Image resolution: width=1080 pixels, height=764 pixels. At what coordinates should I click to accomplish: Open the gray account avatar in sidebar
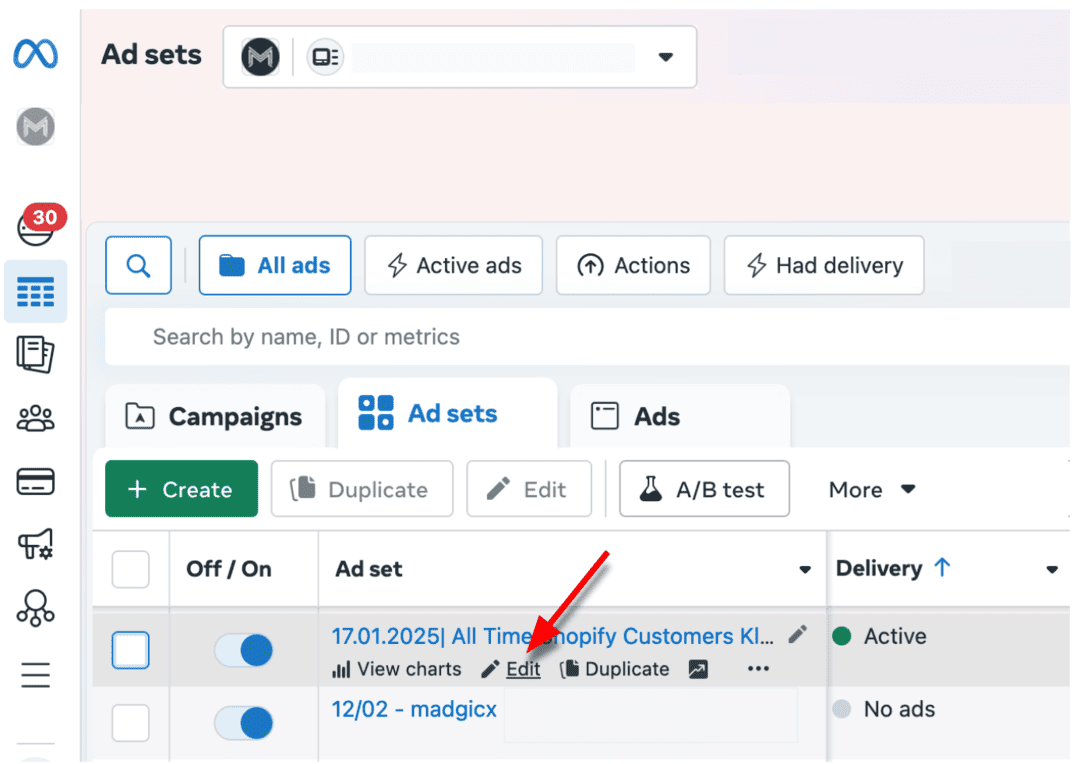pyautogui.click(x=35, y=127)
